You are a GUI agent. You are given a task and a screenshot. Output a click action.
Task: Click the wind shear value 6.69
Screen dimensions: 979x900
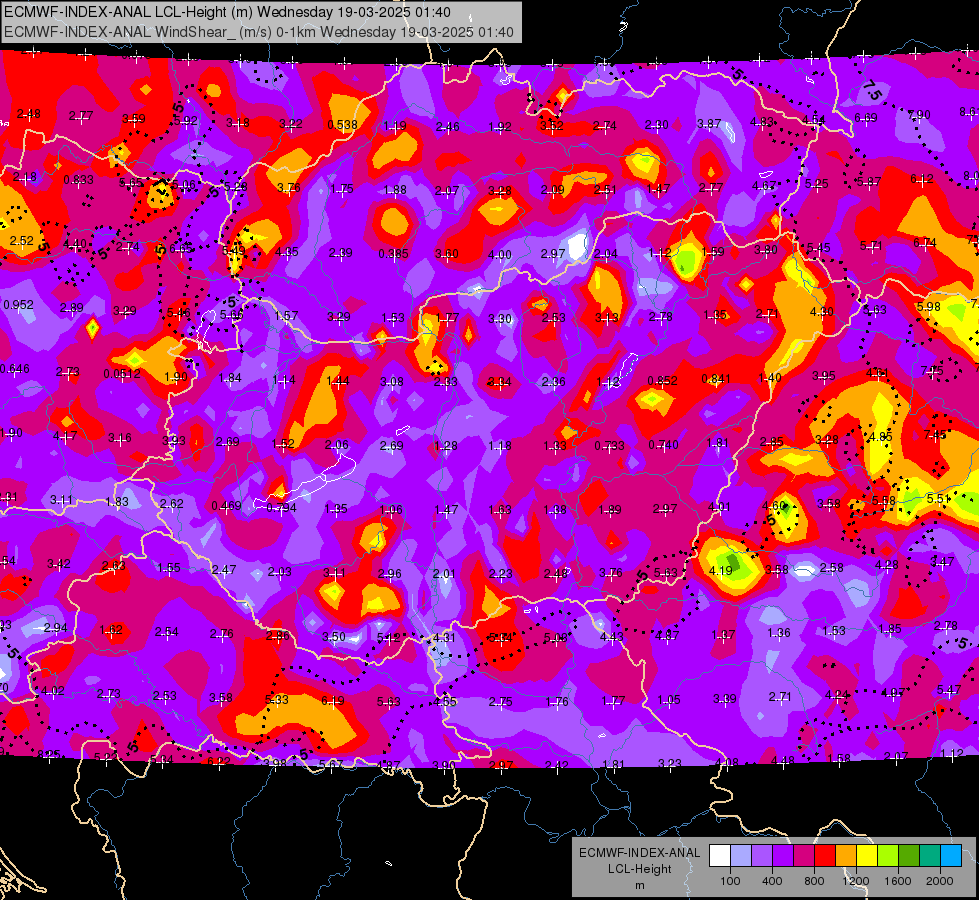[x=865, y=117]
